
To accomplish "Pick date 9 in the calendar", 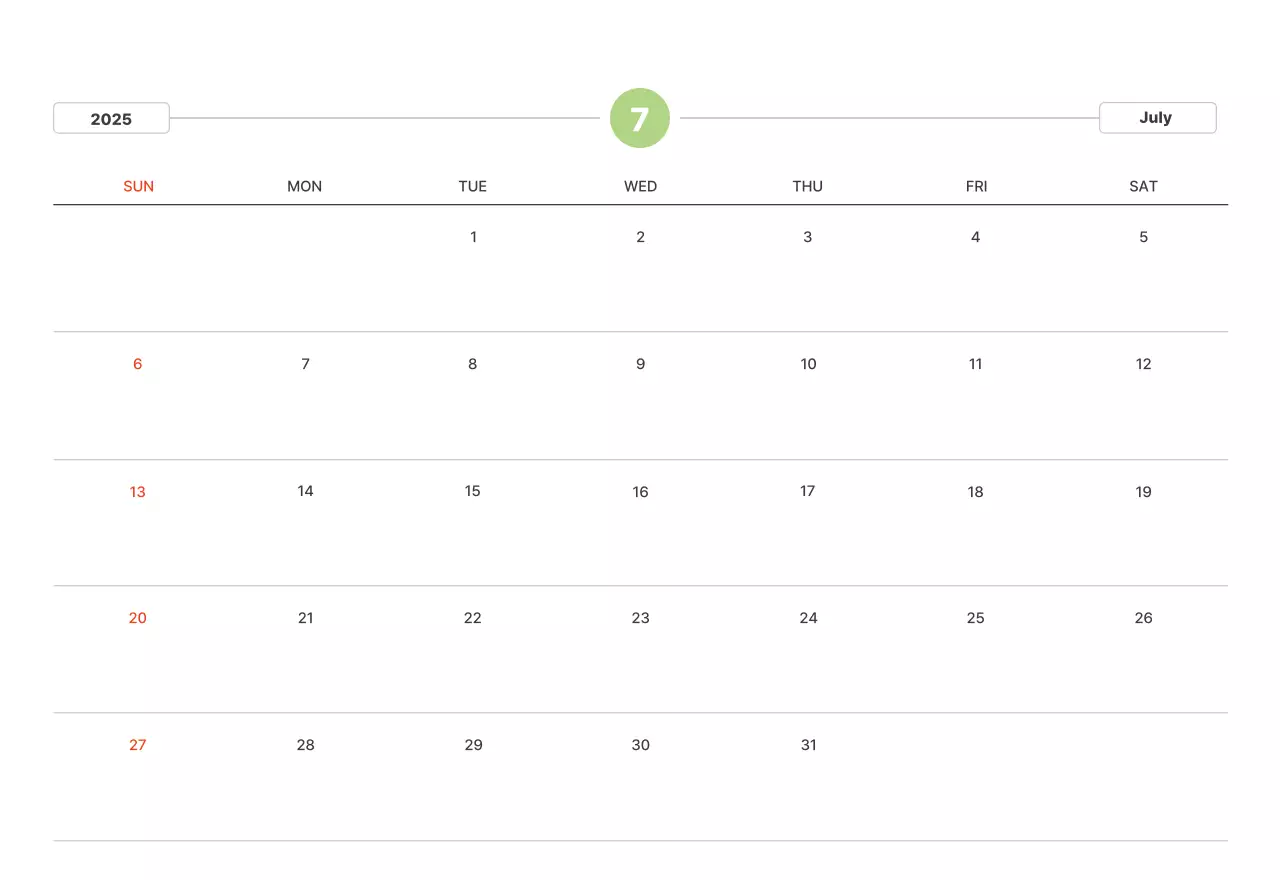I will coord(640,364).
